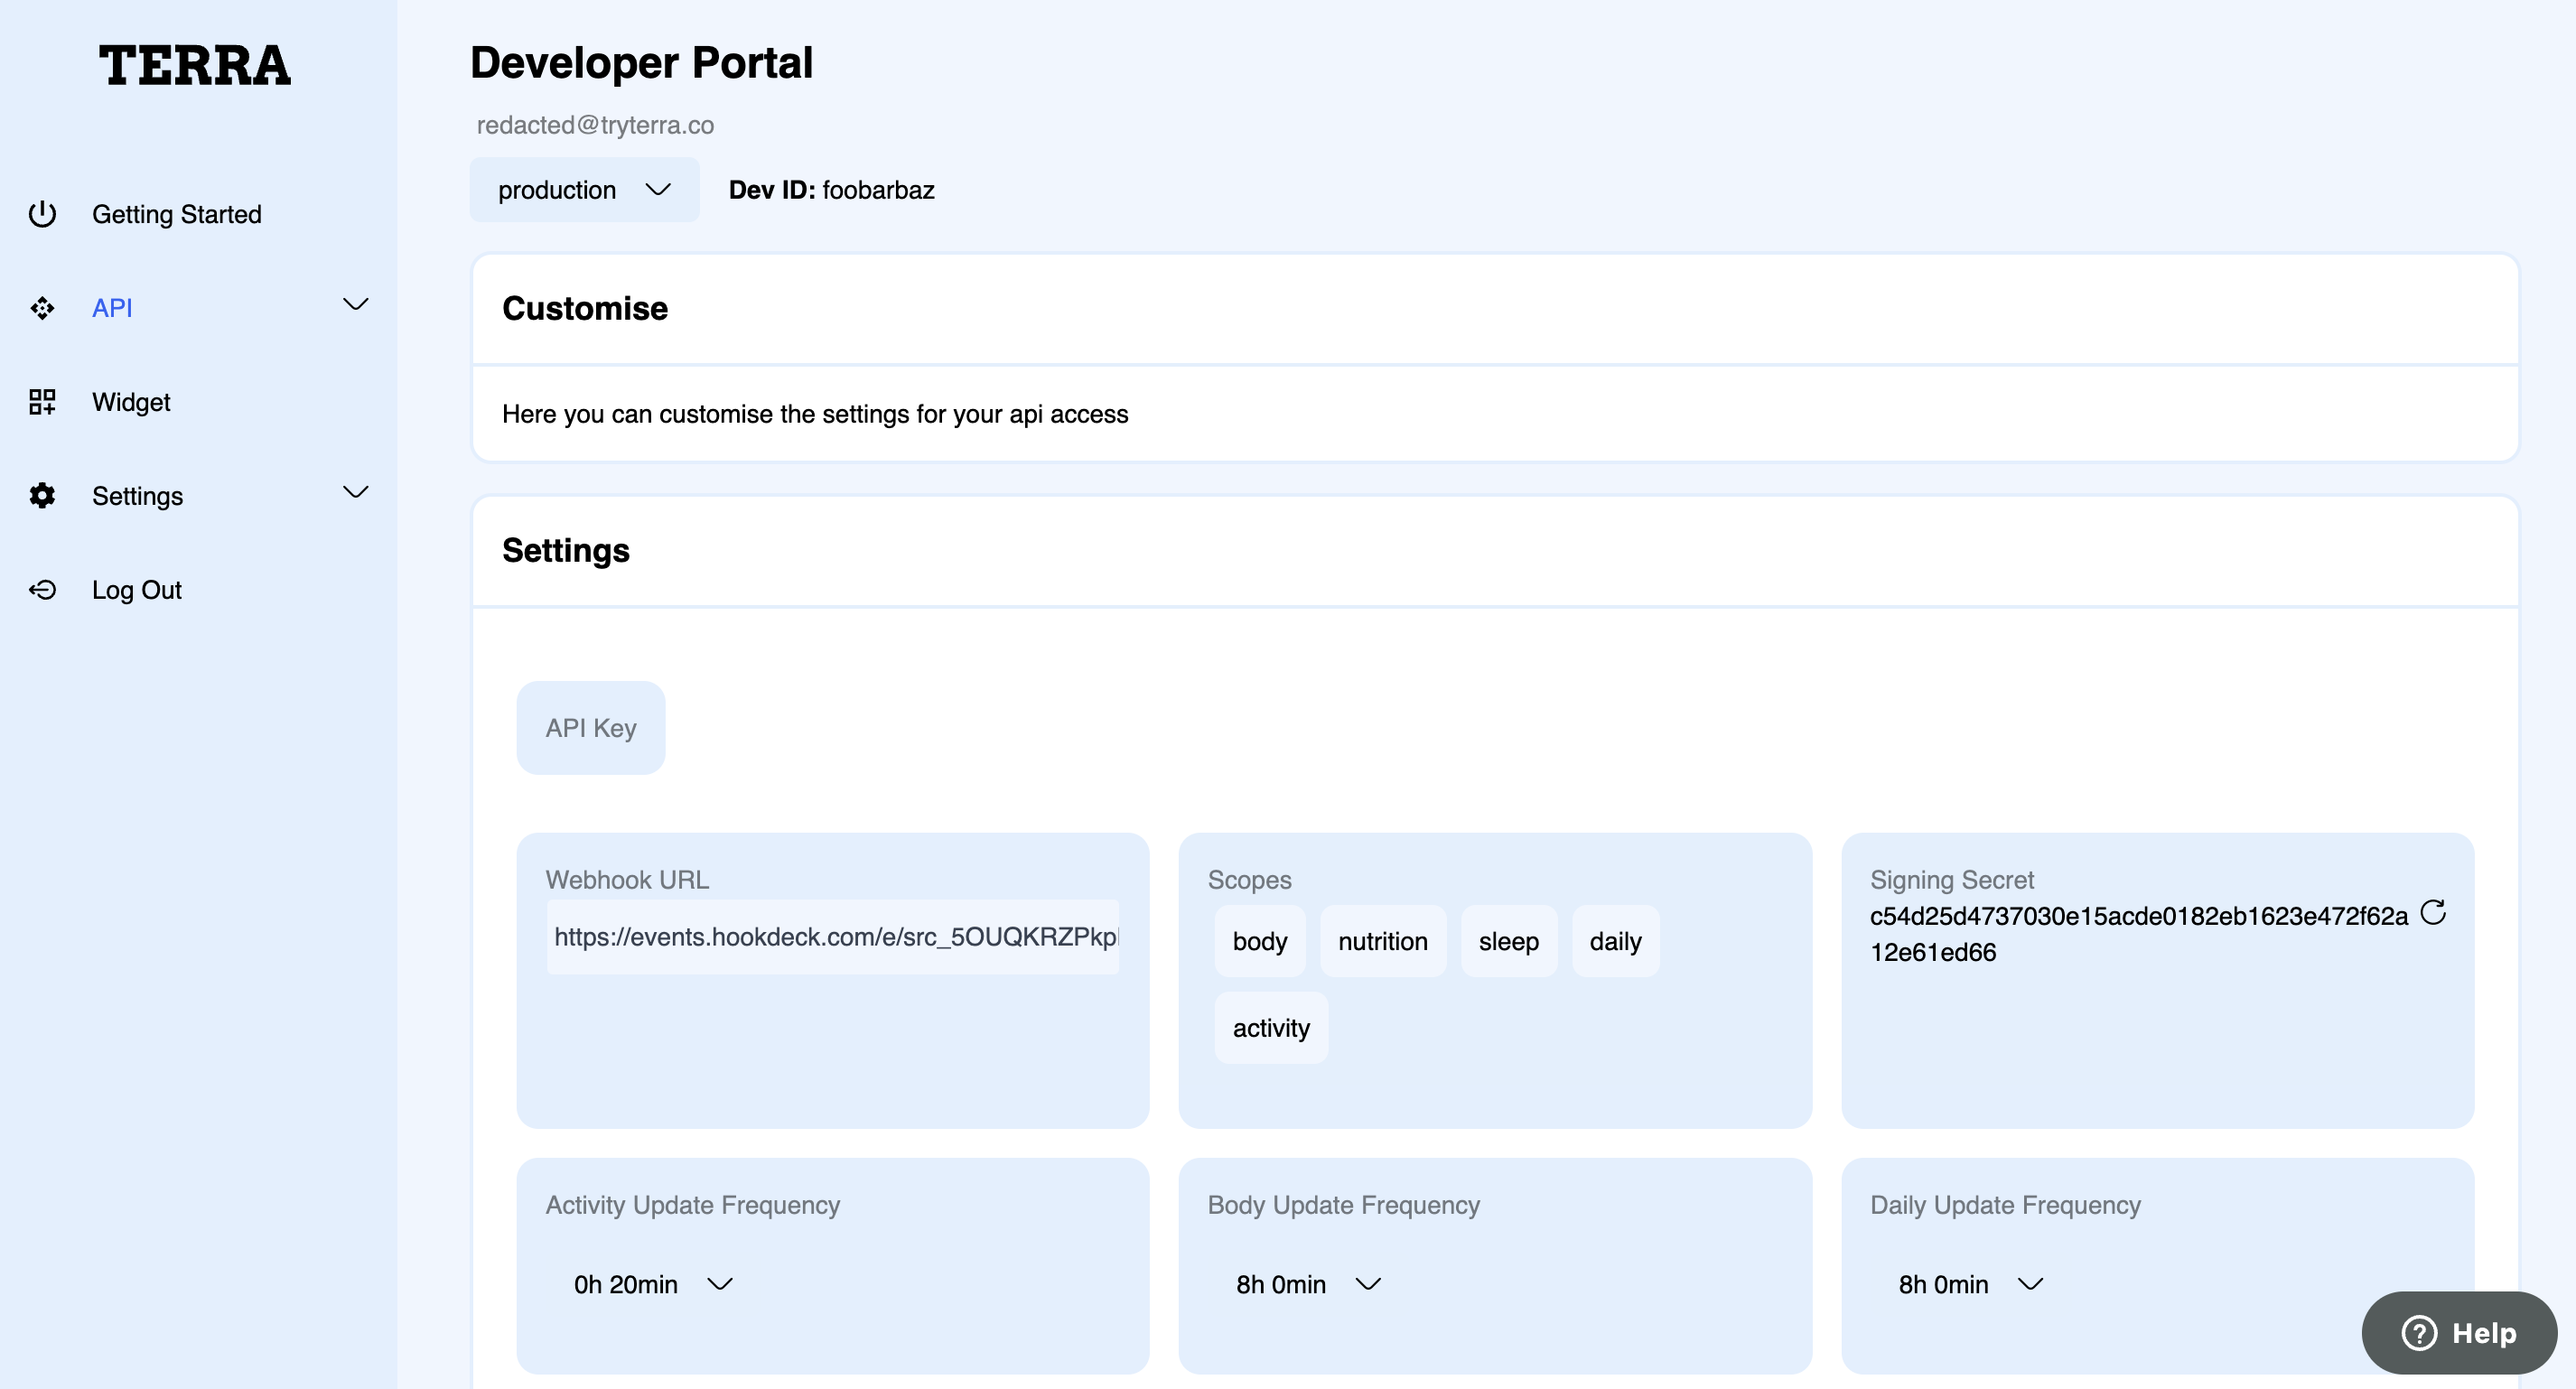Regenerate the signing secret with refresh icon
Image resolution: width=2576 pixels, height=1389 pixels.
tap(2433, 912)
